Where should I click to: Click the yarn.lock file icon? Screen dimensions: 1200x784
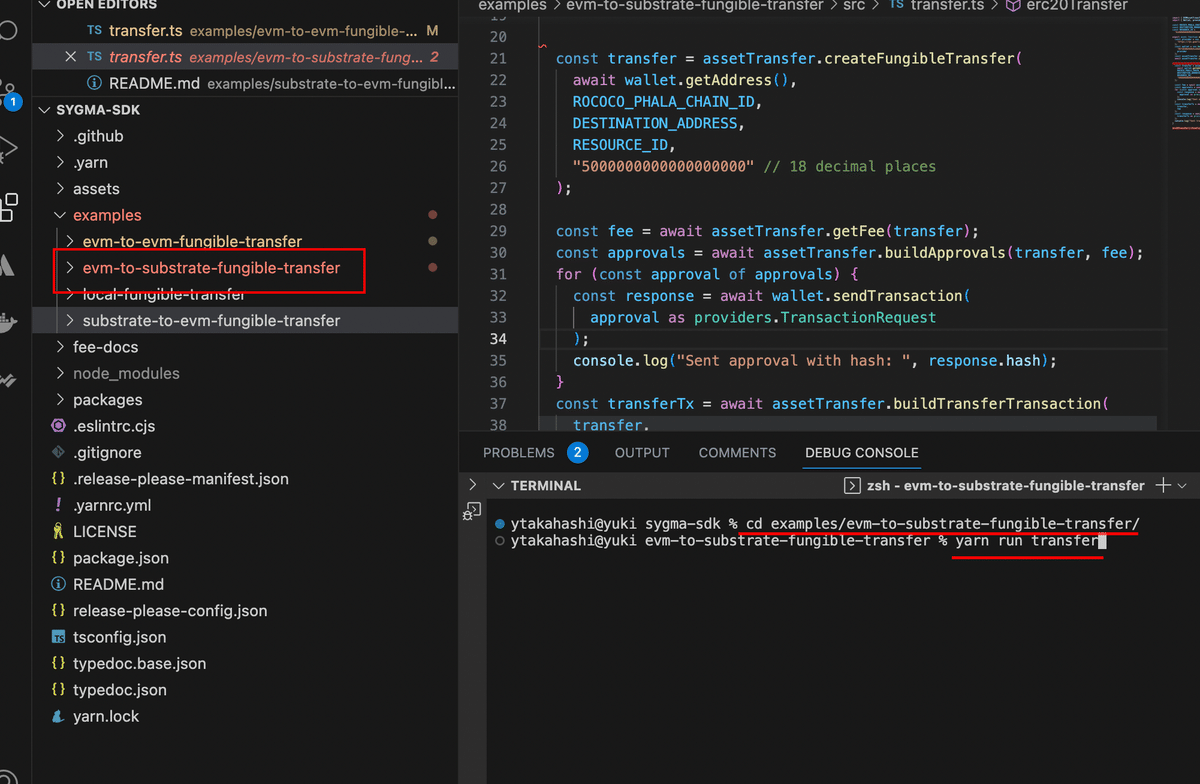[58, 716]
